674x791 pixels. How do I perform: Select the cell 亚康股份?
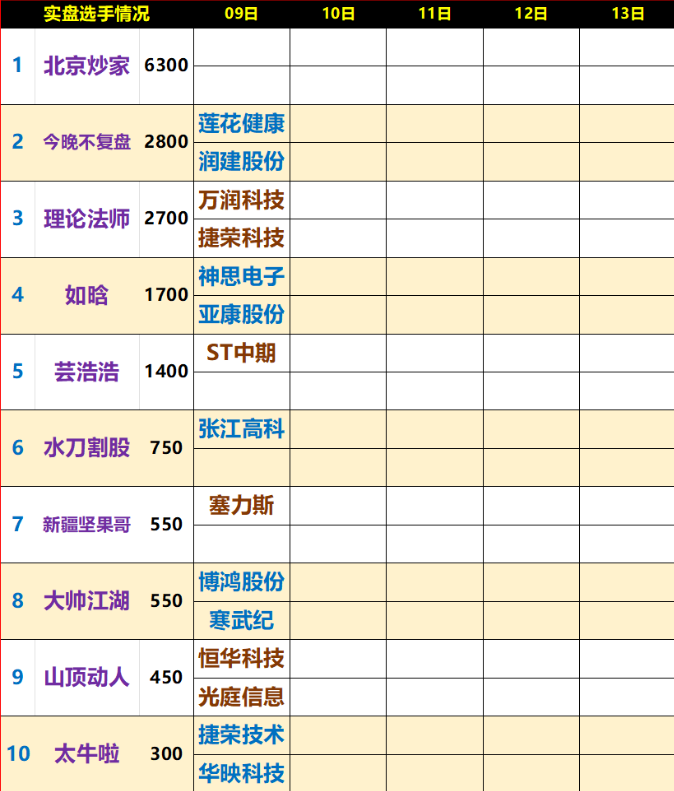(241, 315)
